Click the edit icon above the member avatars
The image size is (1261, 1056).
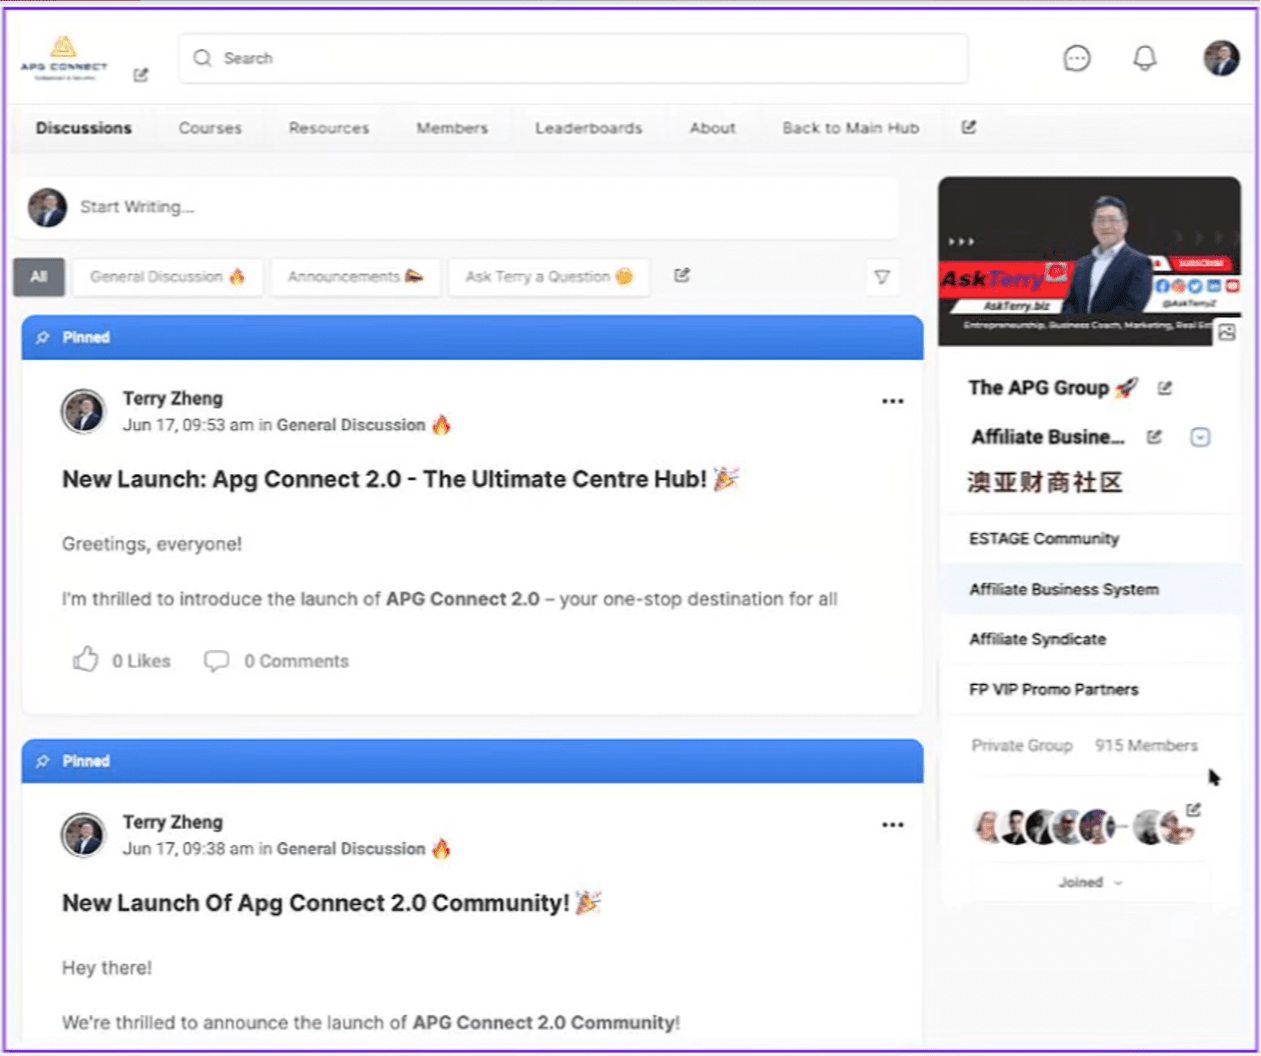coord(1193,809)
